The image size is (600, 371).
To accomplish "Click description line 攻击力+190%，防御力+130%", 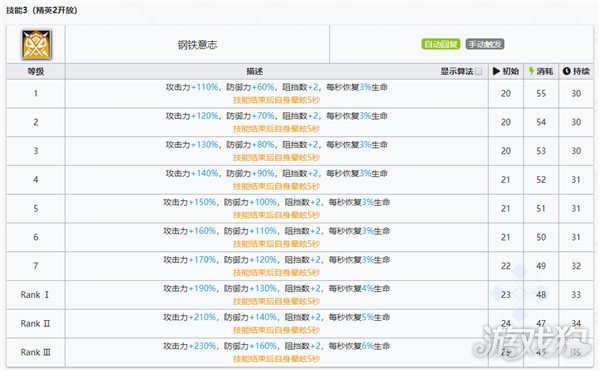I will [x=277, y=288].
